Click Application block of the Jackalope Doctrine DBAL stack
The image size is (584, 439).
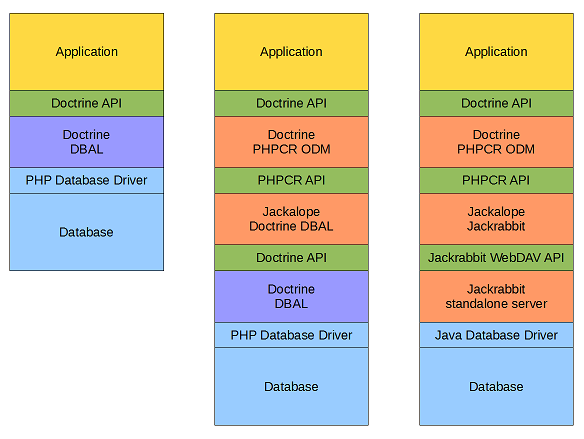pos(291,52)
